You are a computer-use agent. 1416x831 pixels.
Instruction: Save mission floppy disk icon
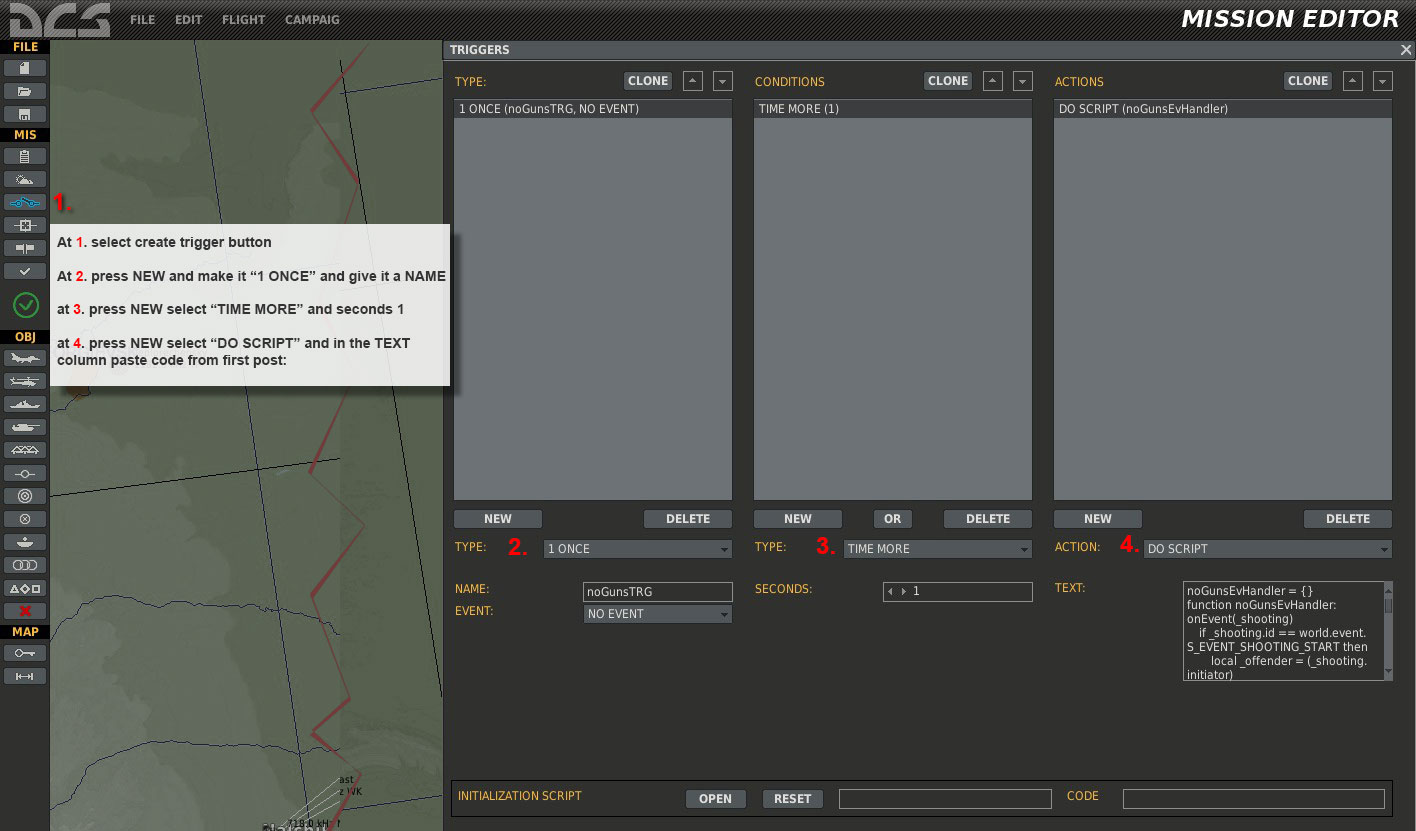click(x=25, y=115)
